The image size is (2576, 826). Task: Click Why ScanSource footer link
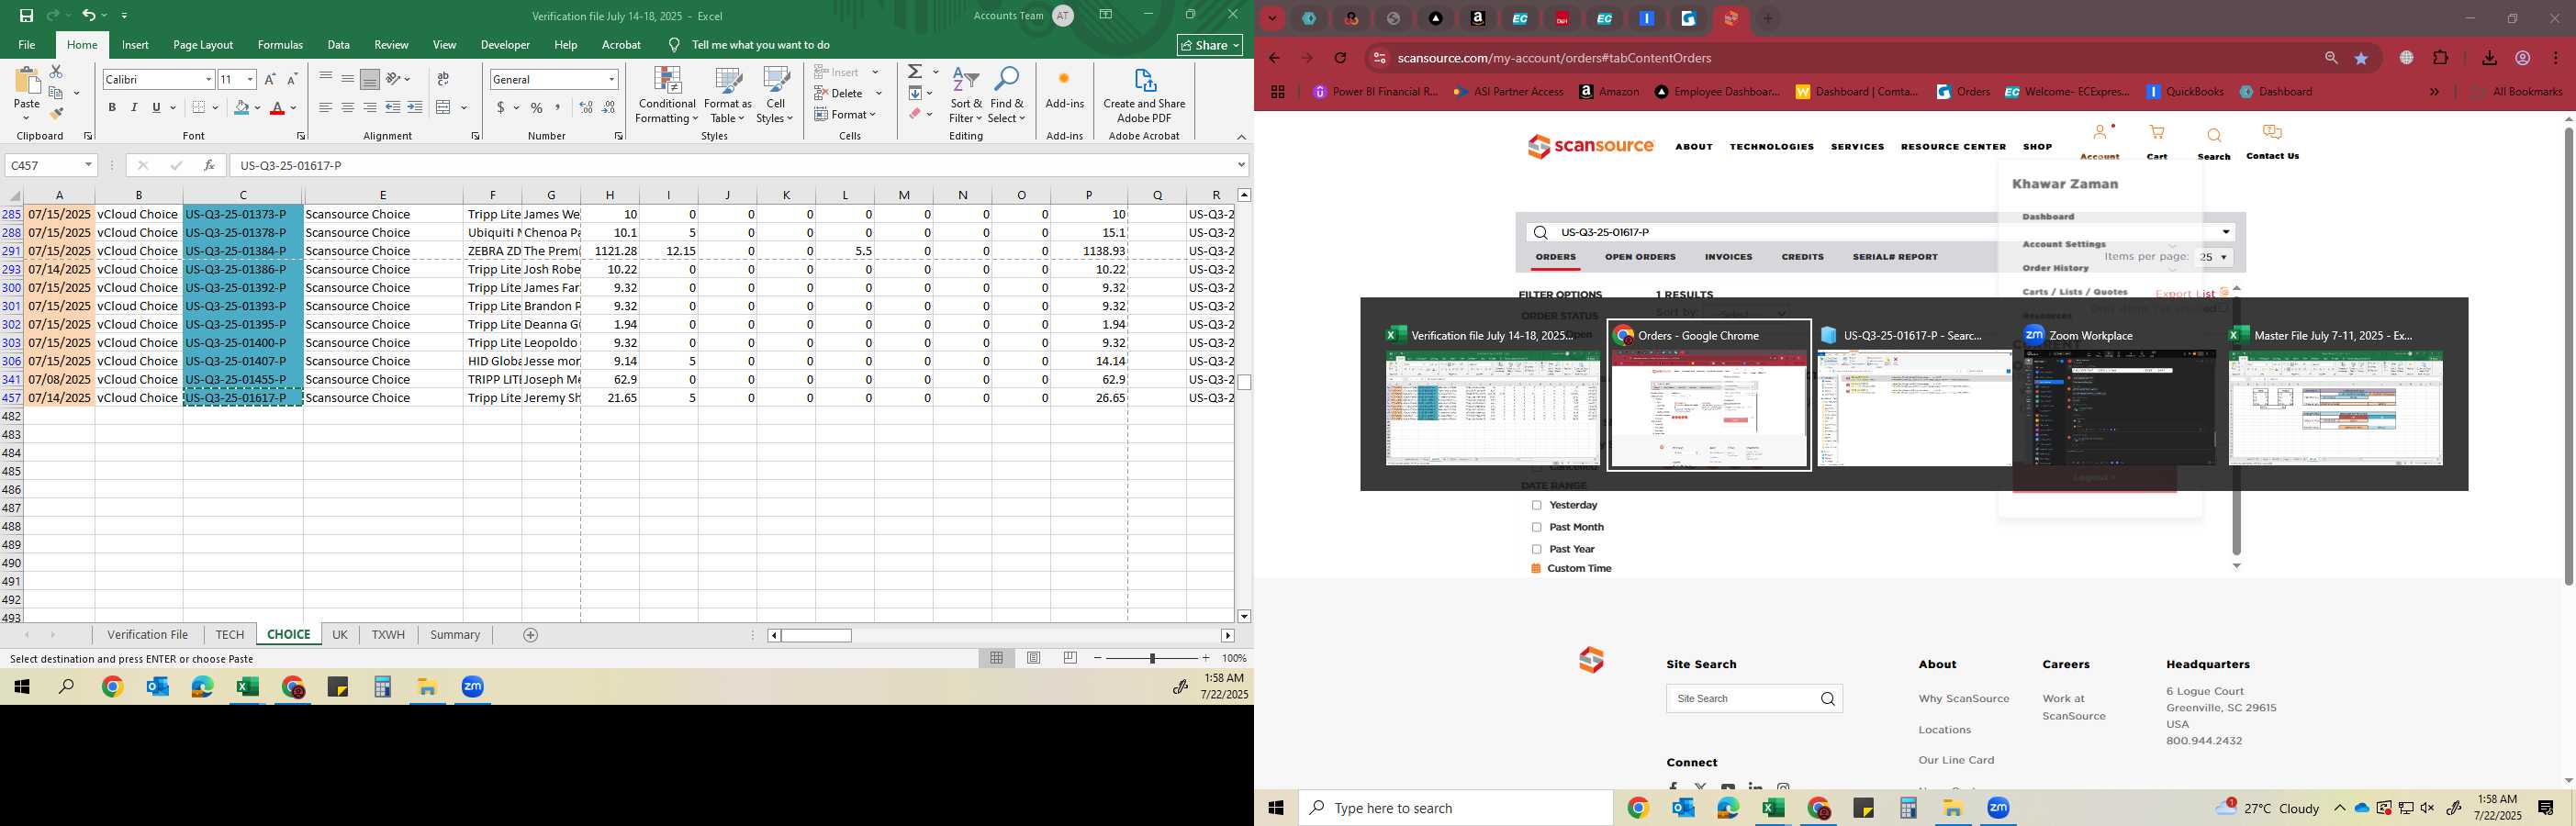click(x=1963, y=699)
